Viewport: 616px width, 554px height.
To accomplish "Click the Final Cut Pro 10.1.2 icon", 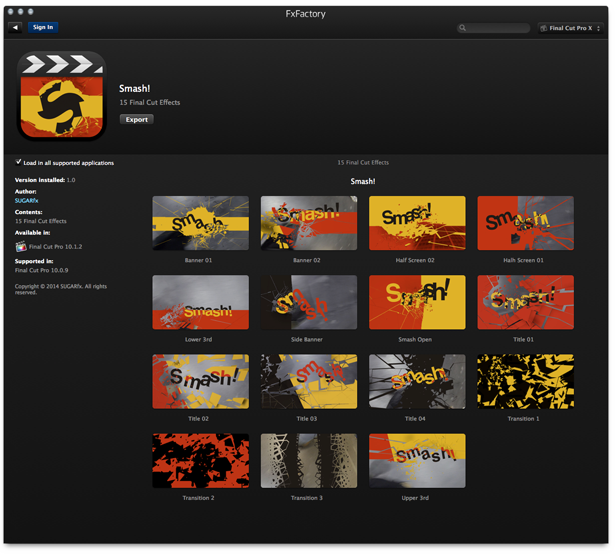I will coord(21,246).
